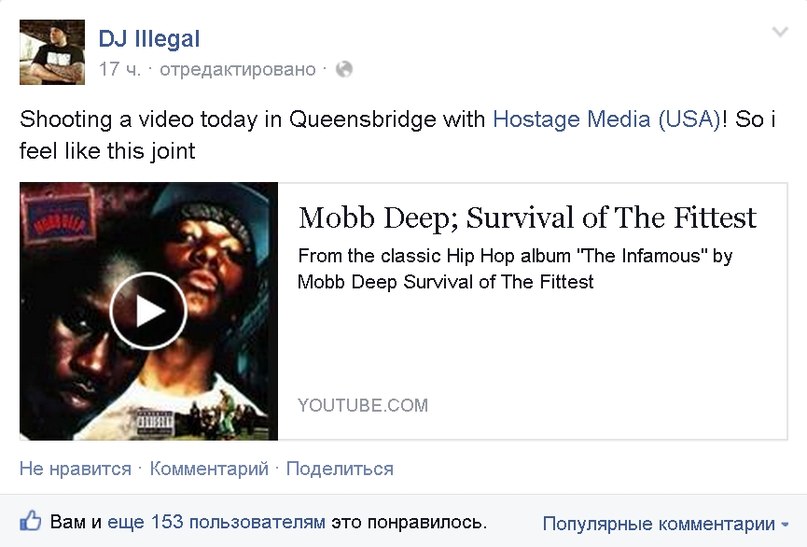Click Поделиться to share the post

pyautogui.click(x=340, y=469)
